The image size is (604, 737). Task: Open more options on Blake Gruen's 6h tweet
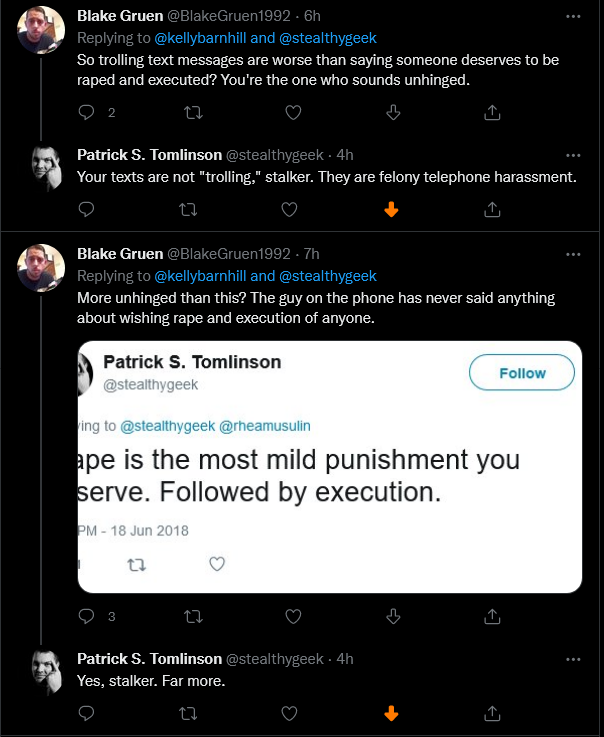tap(573, 16)
